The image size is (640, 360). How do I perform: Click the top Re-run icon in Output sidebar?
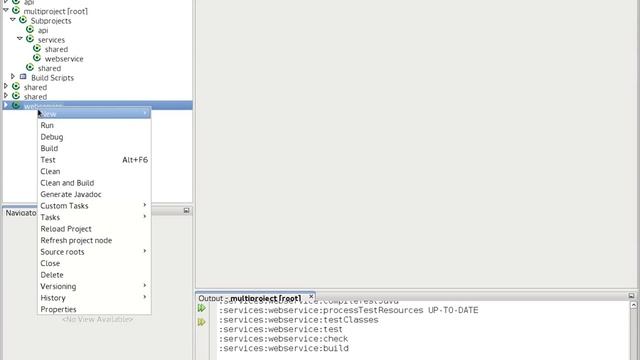202,308
